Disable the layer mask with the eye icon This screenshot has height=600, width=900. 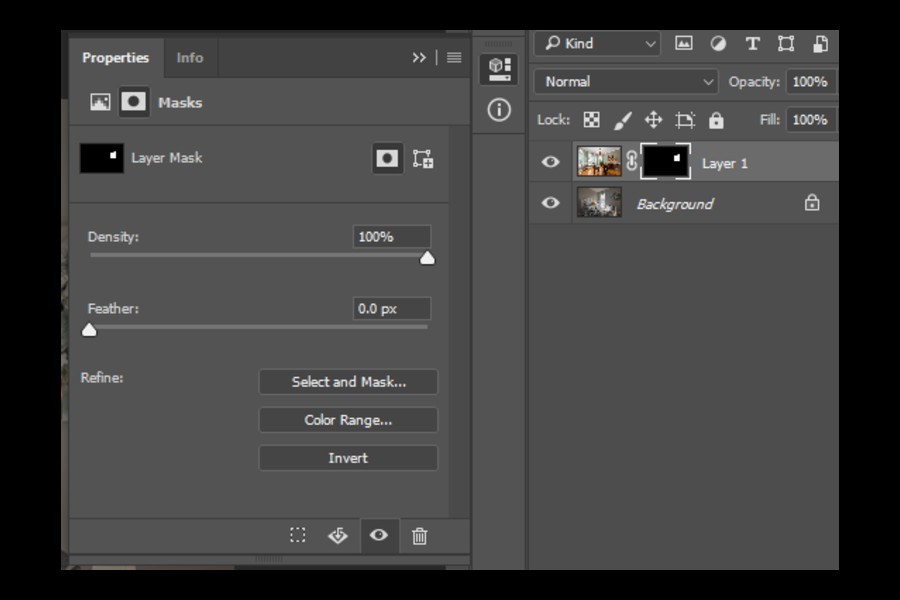[378, 536]
